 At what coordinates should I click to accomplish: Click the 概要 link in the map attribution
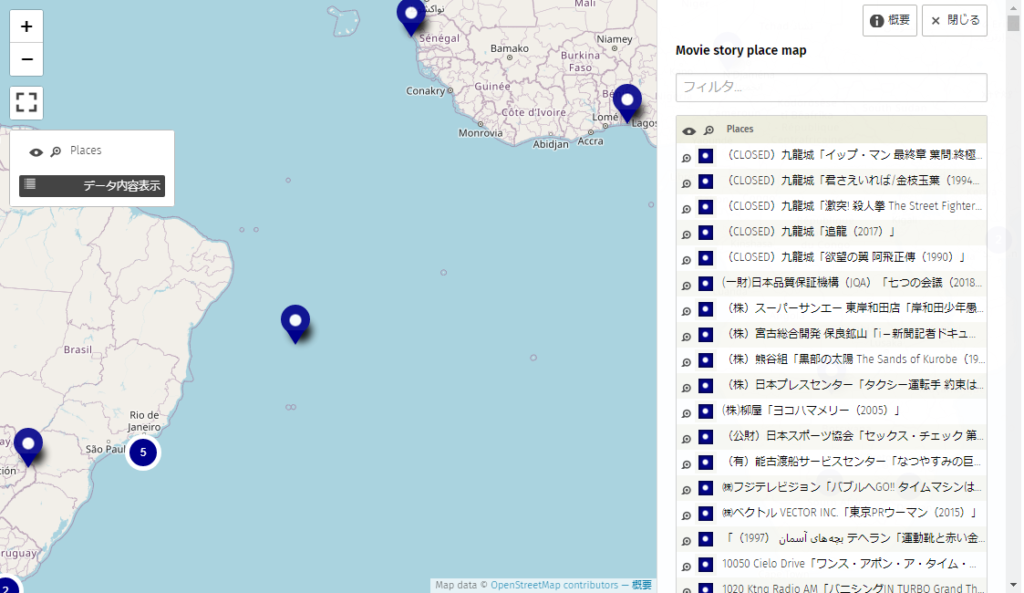(641, 585)
